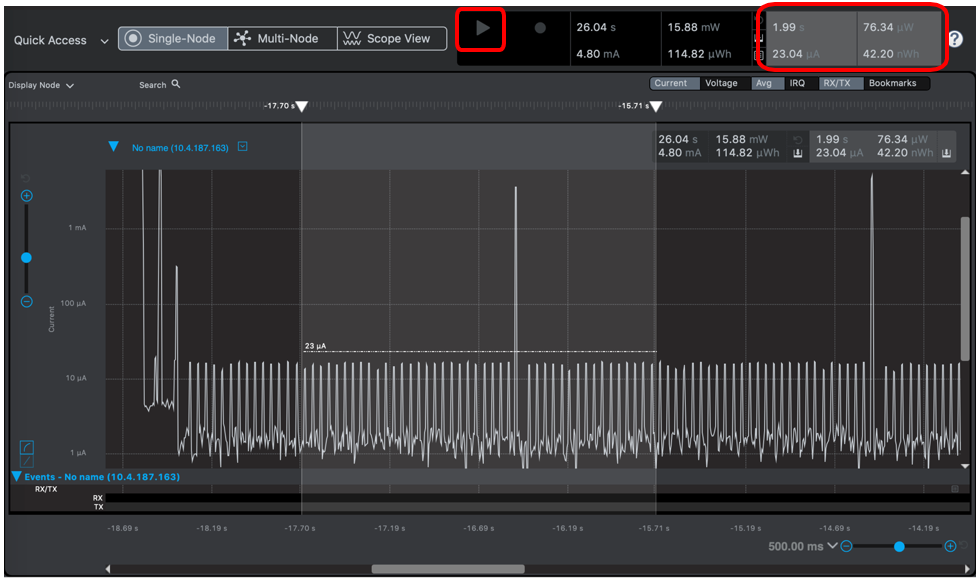This screenshot has height=582, width=980.
Task: Select the -17.70 s range marker
Action: click(x=301, y=107)
